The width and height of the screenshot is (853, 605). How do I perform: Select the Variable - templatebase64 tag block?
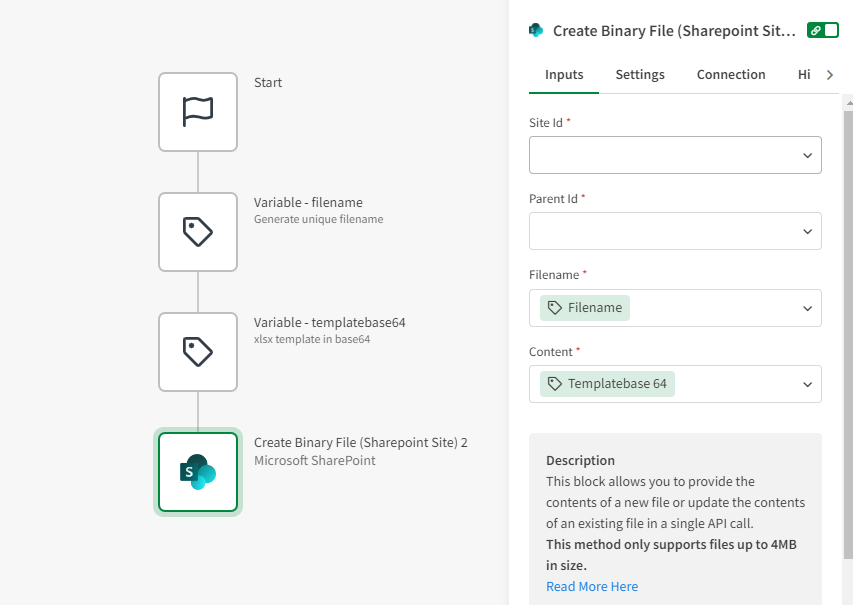(x=198, y=352)
